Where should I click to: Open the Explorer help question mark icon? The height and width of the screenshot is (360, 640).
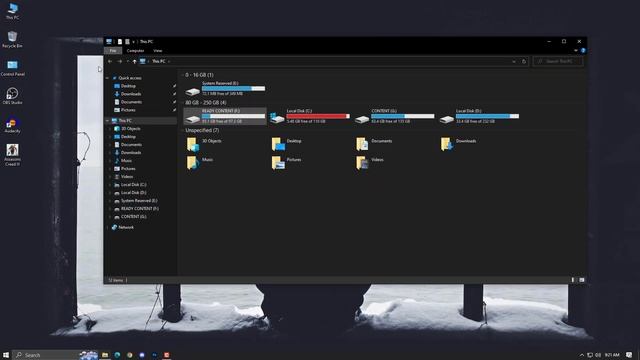click(x=583, y=51)
